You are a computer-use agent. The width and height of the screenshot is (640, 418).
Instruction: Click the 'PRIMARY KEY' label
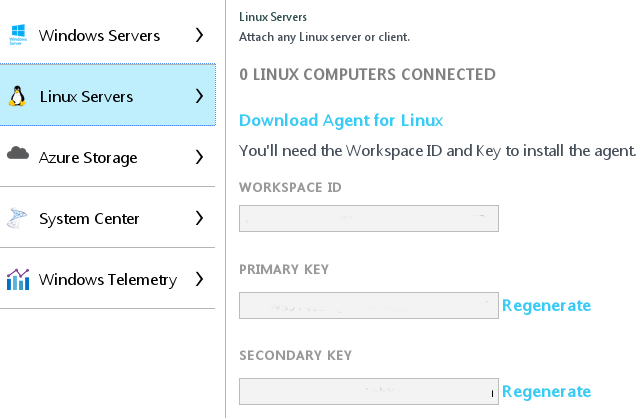pyautogui.click(x=284, y=269)
